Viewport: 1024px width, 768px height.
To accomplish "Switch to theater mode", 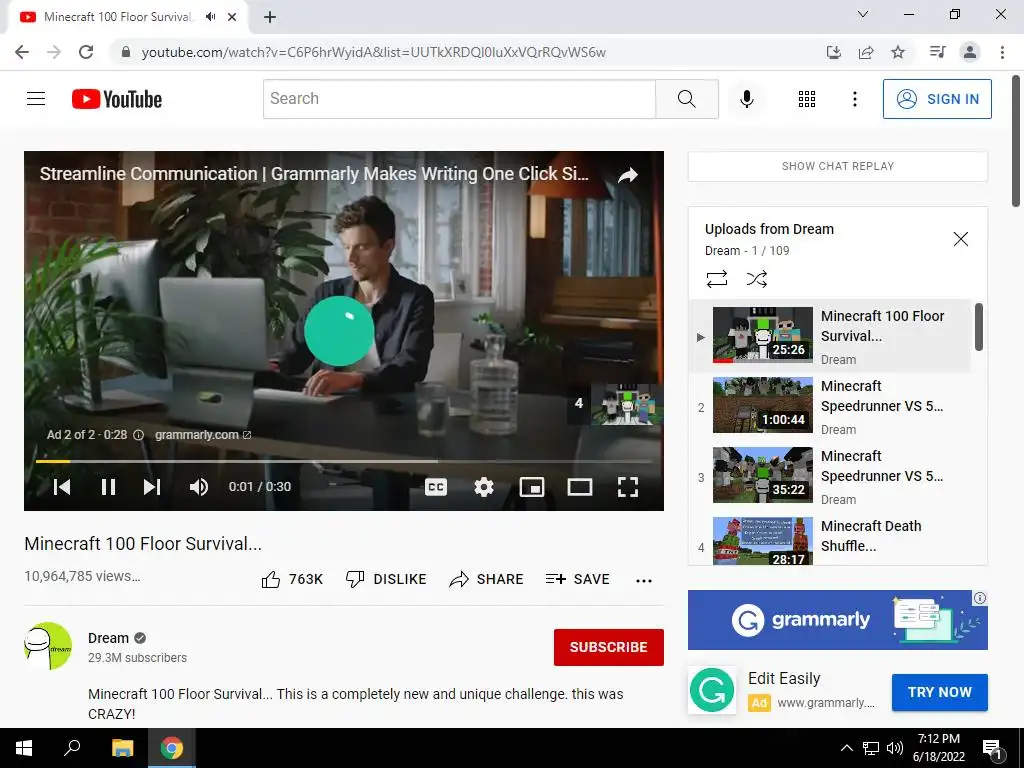I will pyautogui.click(x=579, y=487).
